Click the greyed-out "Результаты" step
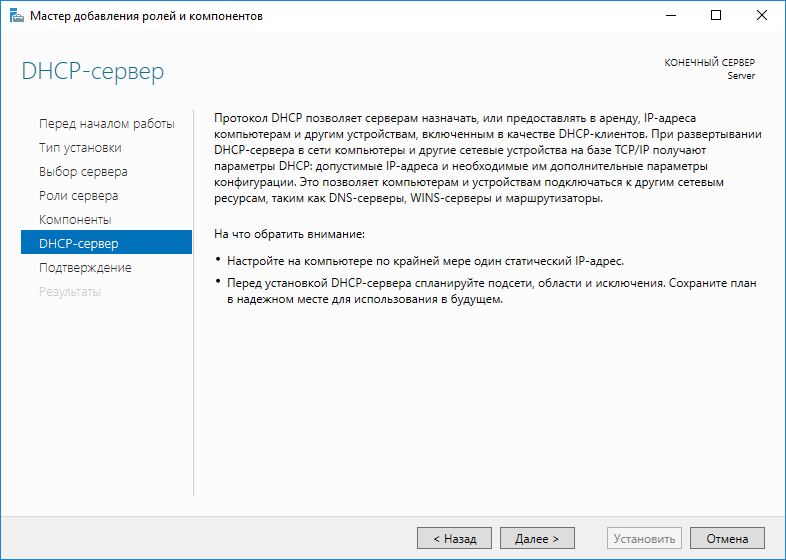 click(69, 292)
